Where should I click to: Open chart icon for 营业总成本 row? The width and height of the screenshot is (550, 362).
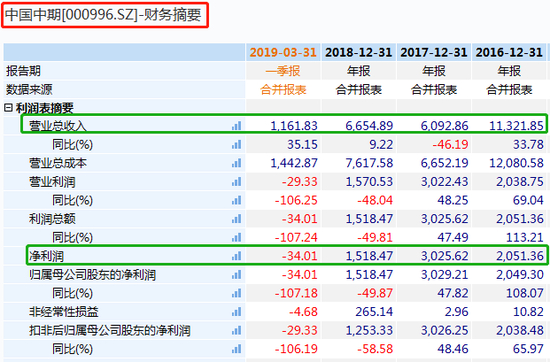pos(236,163)
